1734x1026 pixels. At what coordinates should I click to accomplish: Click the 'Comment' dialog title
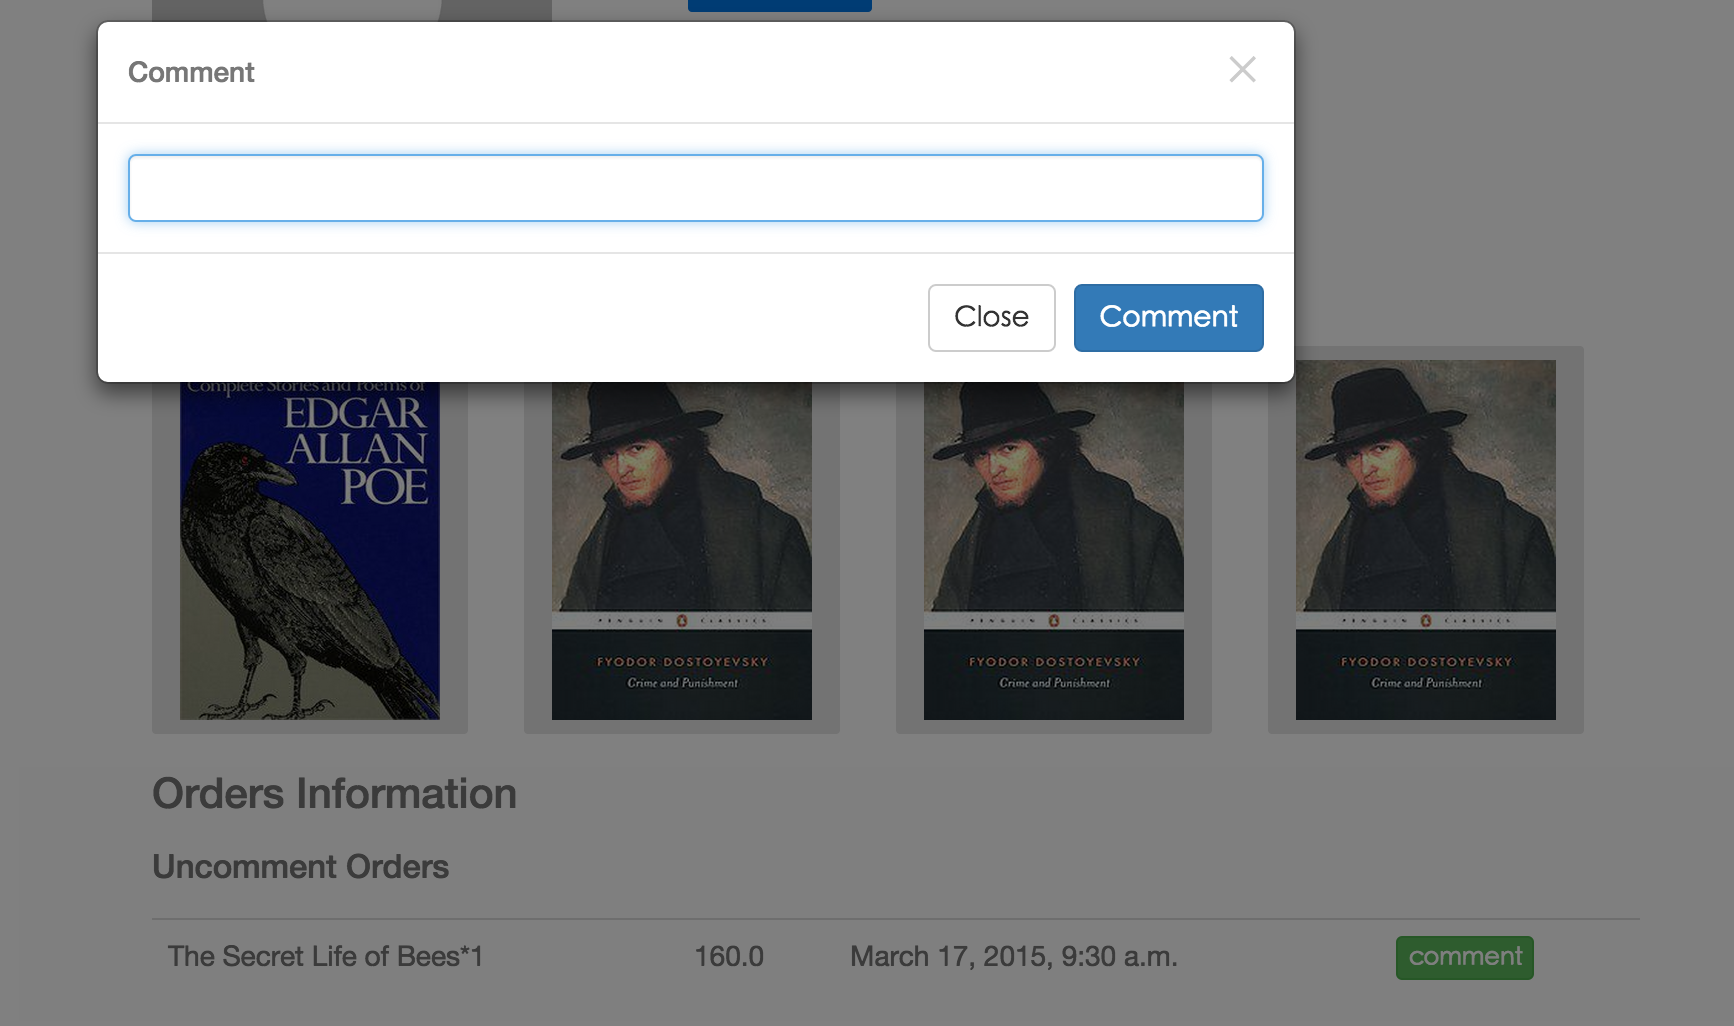(x=191, y=72)
